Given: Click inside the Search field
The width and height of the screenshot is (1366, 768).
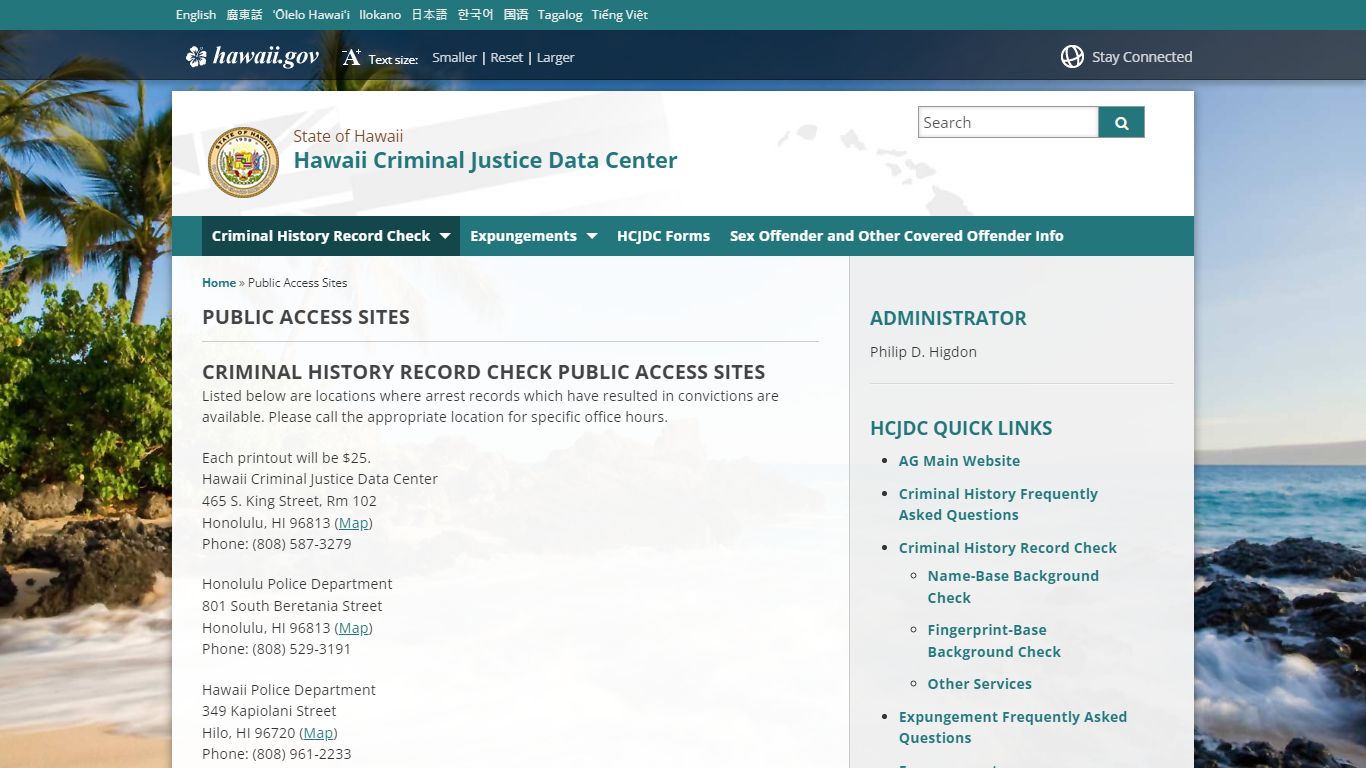Looking at the screenshot, I should tap(1007, 123).
